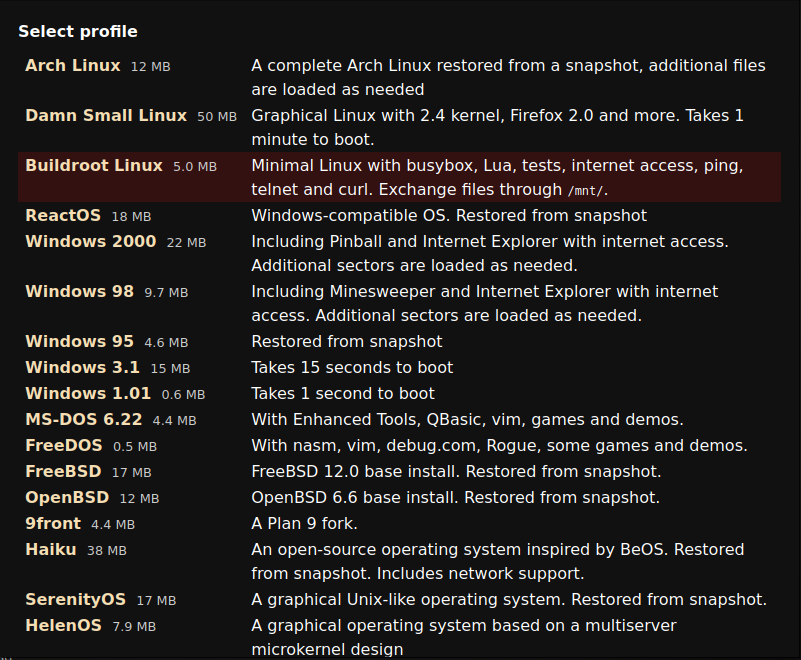Open the FreeDOS profile
Image resolution: width=801 pixels, height=660 pixels.
click(63, 445)
